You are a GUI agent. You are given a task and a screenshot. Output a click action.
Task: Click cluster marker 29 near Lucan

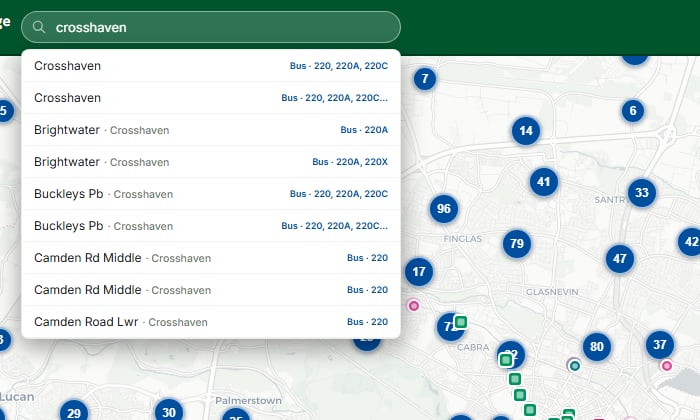[x=74, y=412]
